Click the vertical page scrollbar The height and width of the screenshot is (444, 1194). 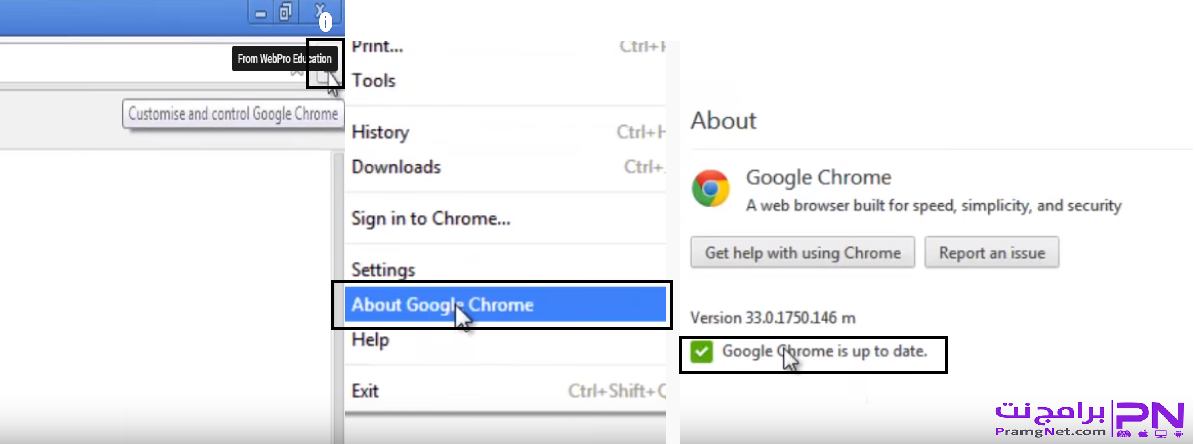pos(338,297)
